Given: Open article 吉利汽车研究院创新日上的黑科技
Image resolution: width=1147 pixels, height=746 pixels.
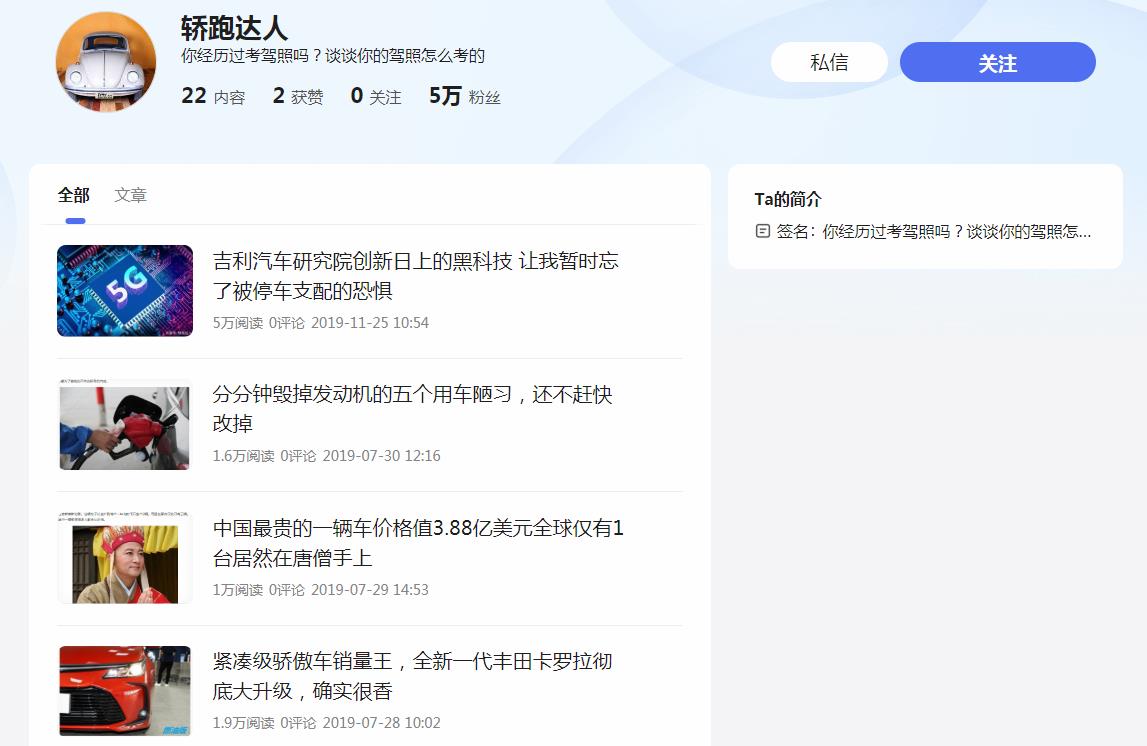Looking at the screenshot, I should [415, 276].
